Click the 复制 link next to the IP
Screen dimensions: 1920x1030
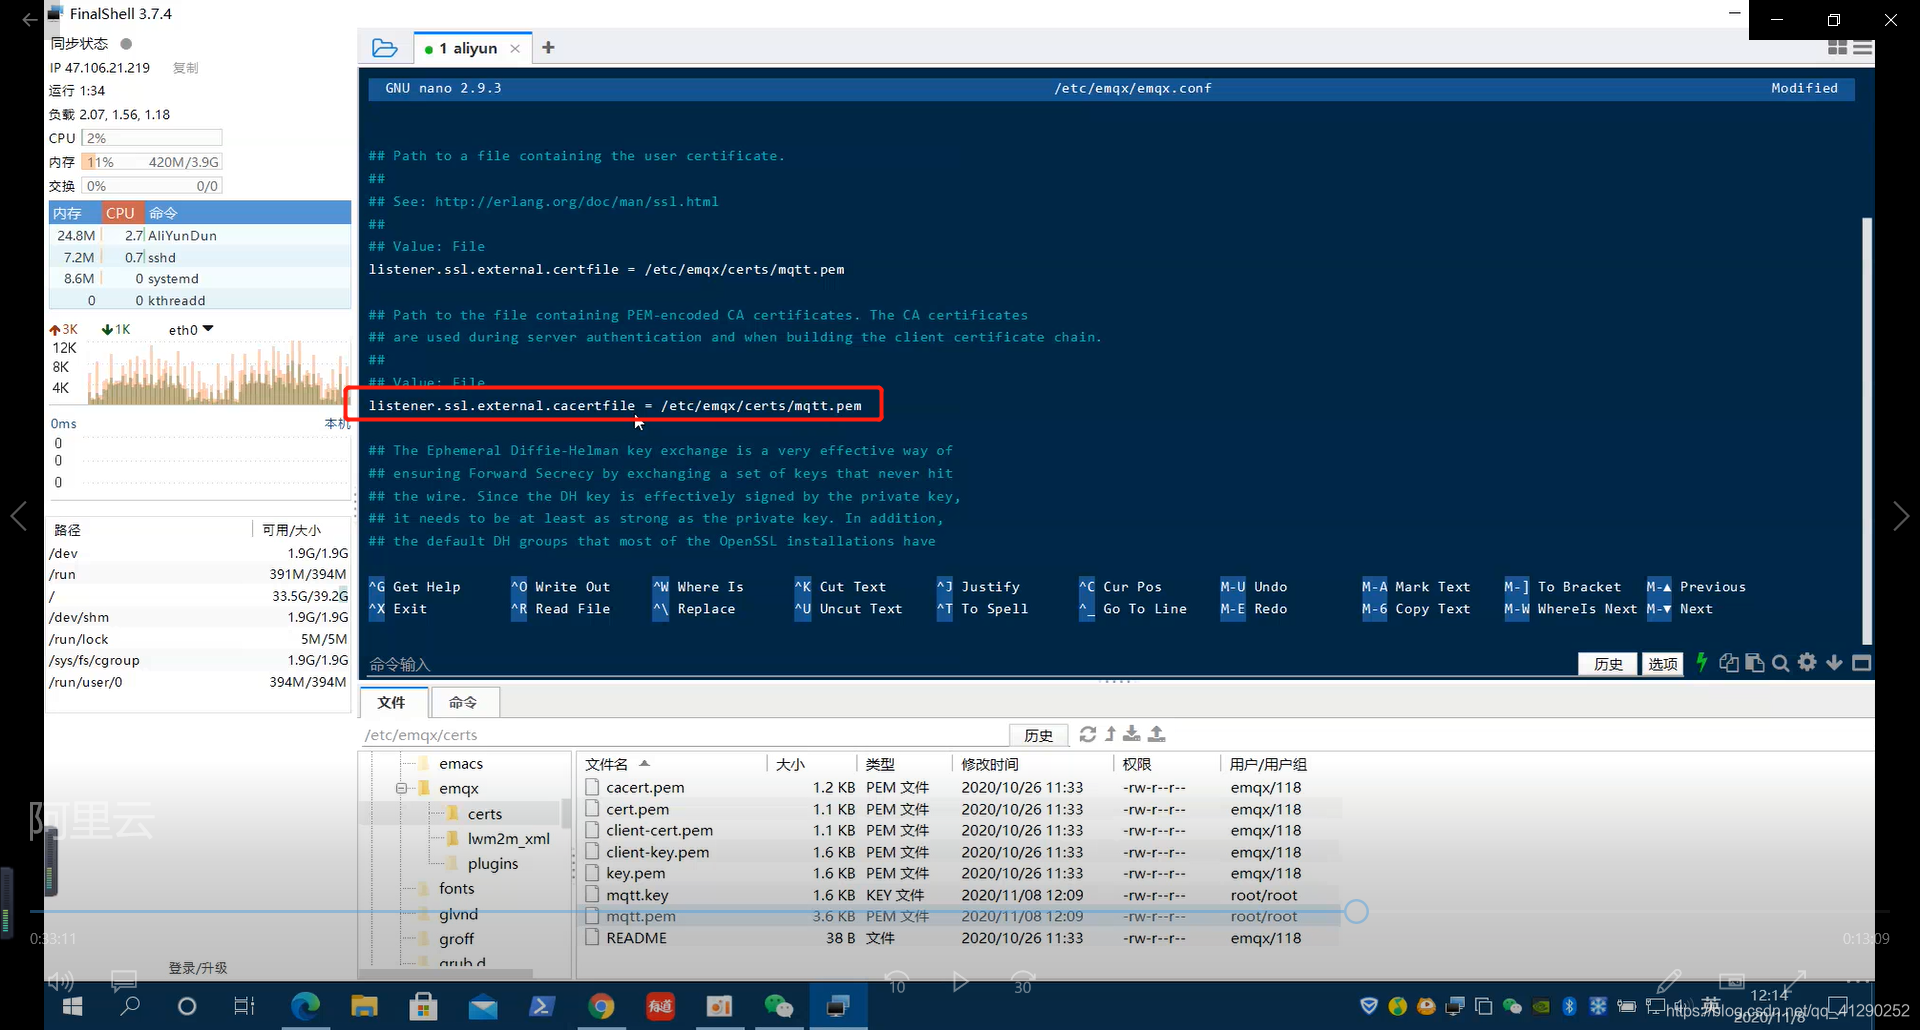[186, 68]
